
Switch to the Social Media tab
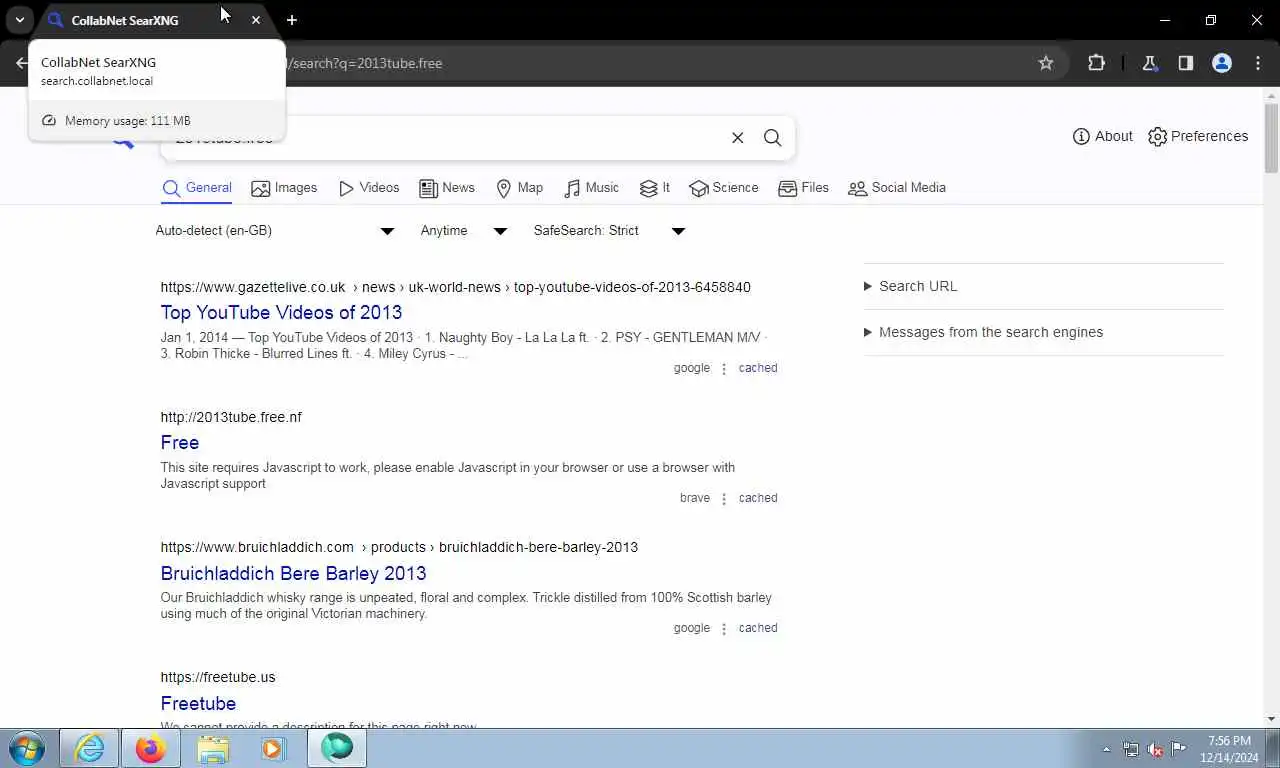click(897, 188)
